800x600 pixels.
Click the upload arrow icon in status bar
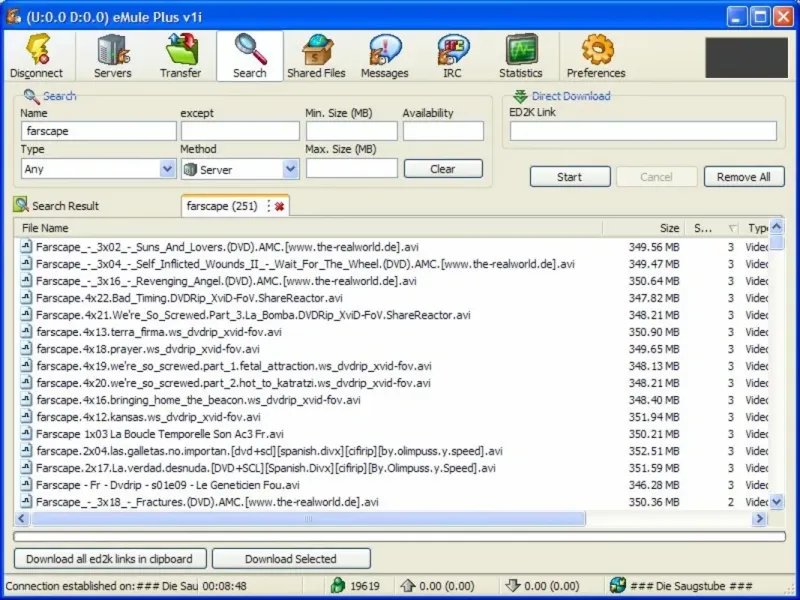click(408, 586)
